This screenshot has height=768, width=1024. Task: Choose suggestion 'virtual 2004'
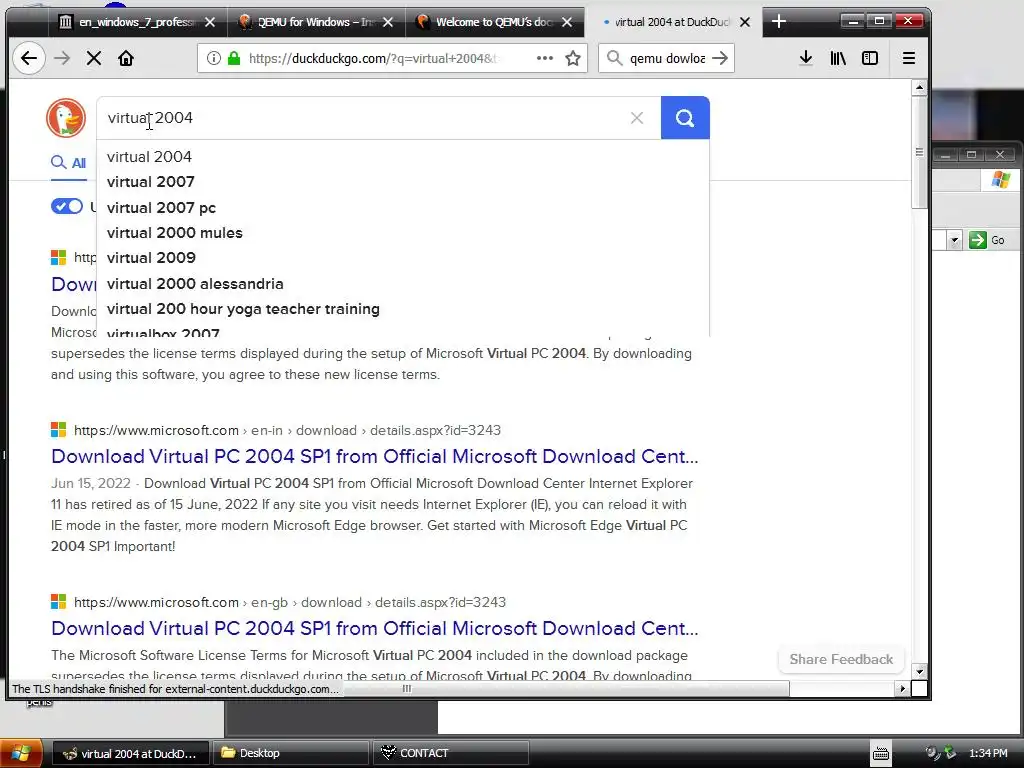pyautogui.click(x=403, y=157)
